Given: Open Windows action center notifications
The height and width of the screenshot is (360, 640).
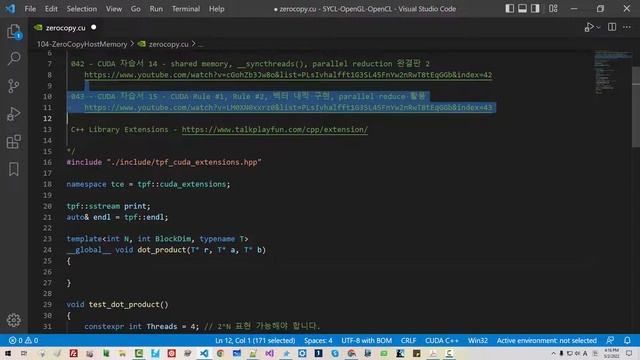Looking at the screenshot, I should (x=629, y=353).
